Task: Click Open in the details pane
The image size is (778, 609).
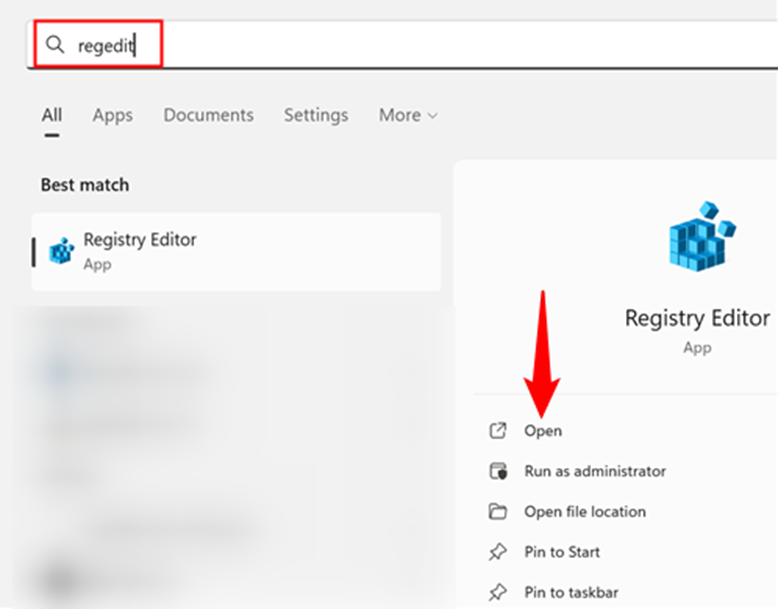Action: pyautogui.click(x=543, y=431)
